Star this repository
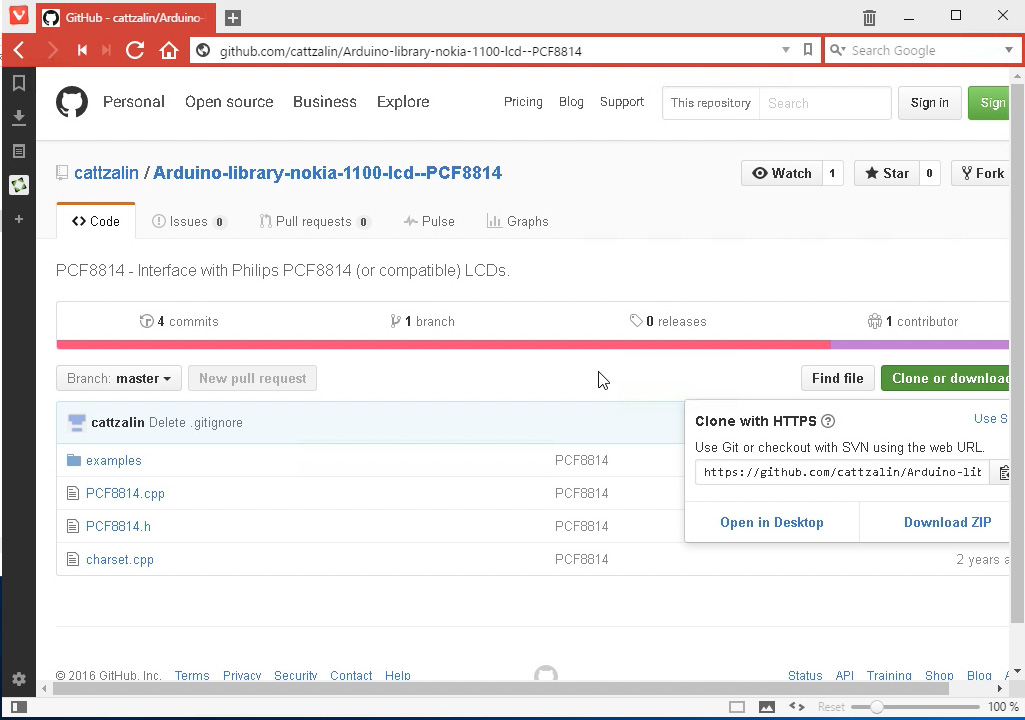 886,173
